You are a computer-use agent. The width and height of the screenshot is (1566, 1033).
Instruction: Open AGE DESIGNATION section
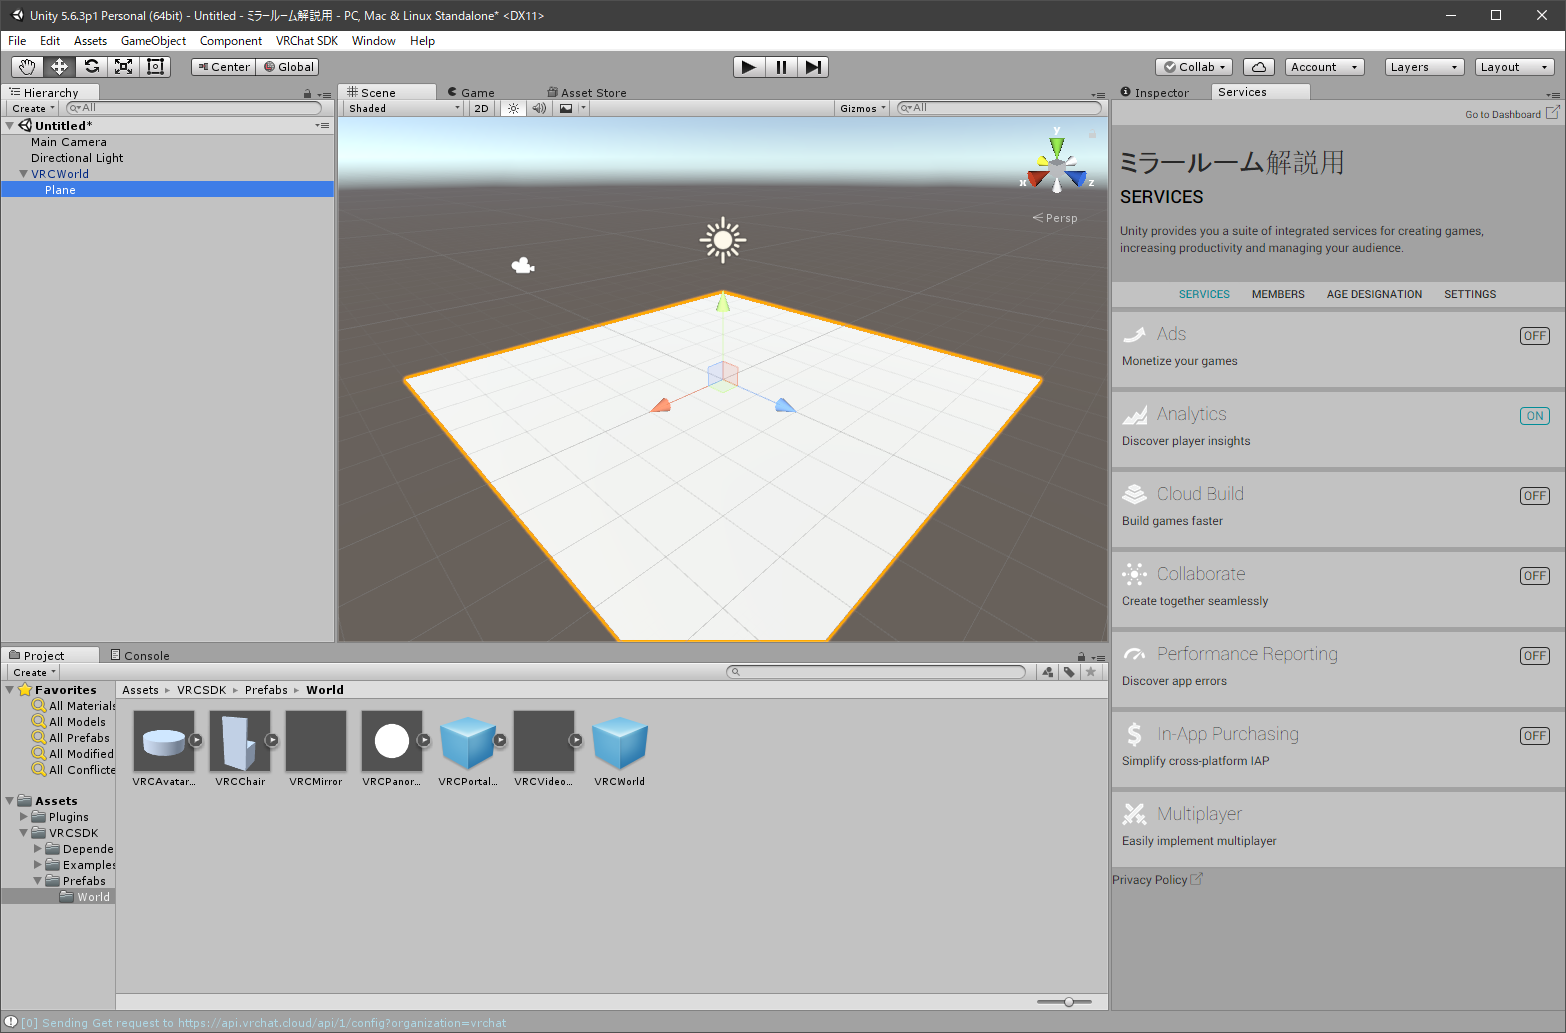coord(1374,294)
